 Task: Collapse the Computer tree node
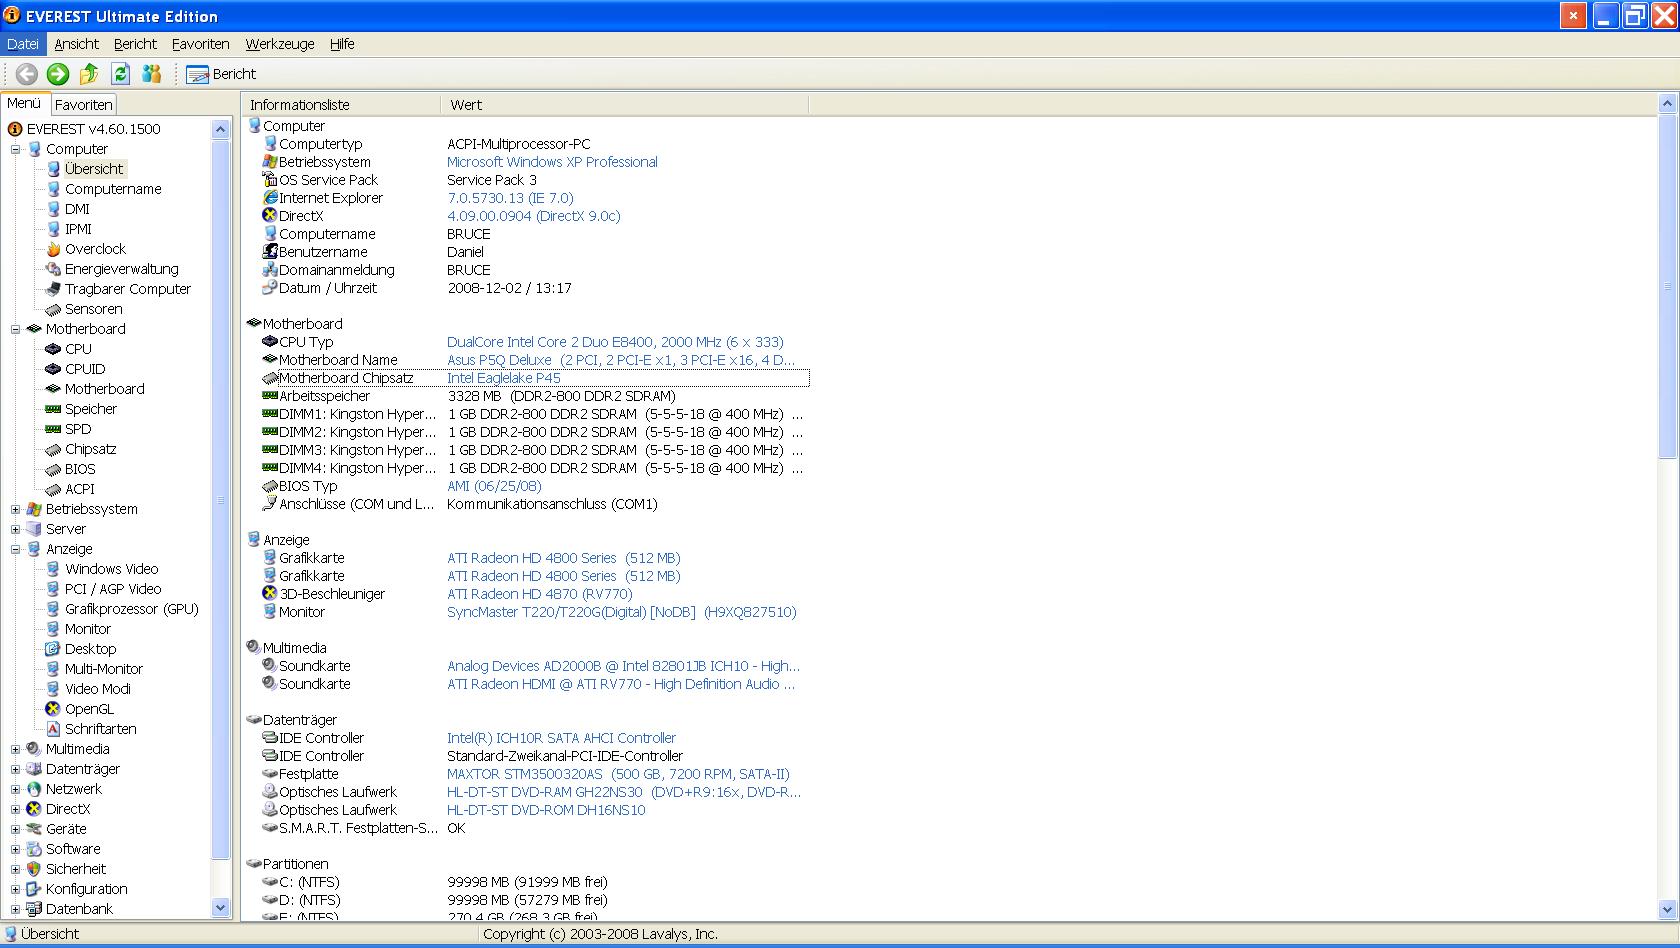pos(15,149)
